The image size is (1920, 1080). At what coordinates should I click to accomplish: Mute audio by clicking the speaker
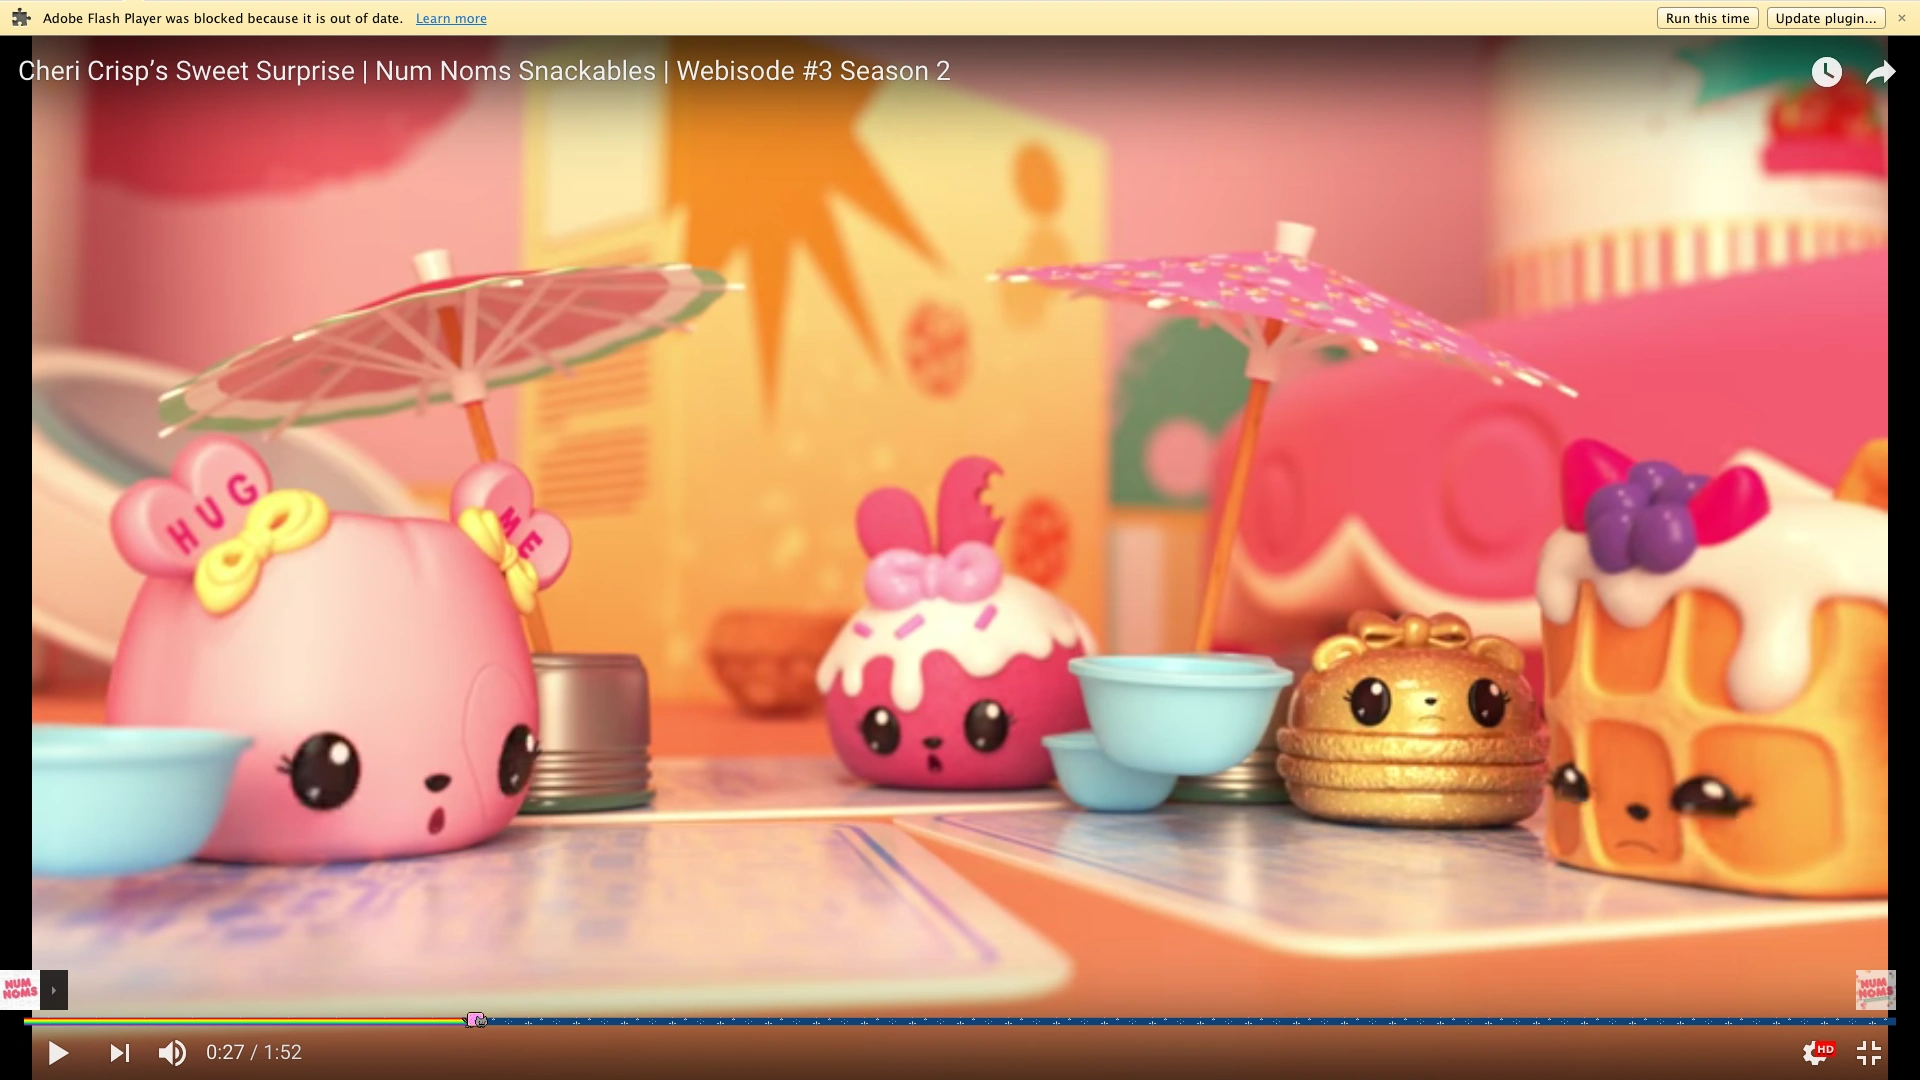tap(172, 1052)
